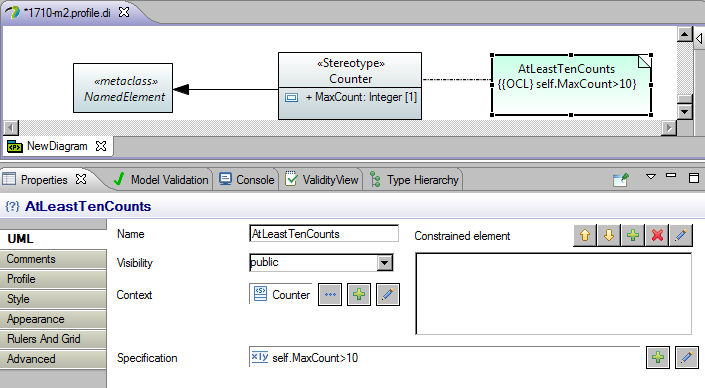Add a new Specification with green plus
This screenshot has width=705, height=388.
coord(658,357)
